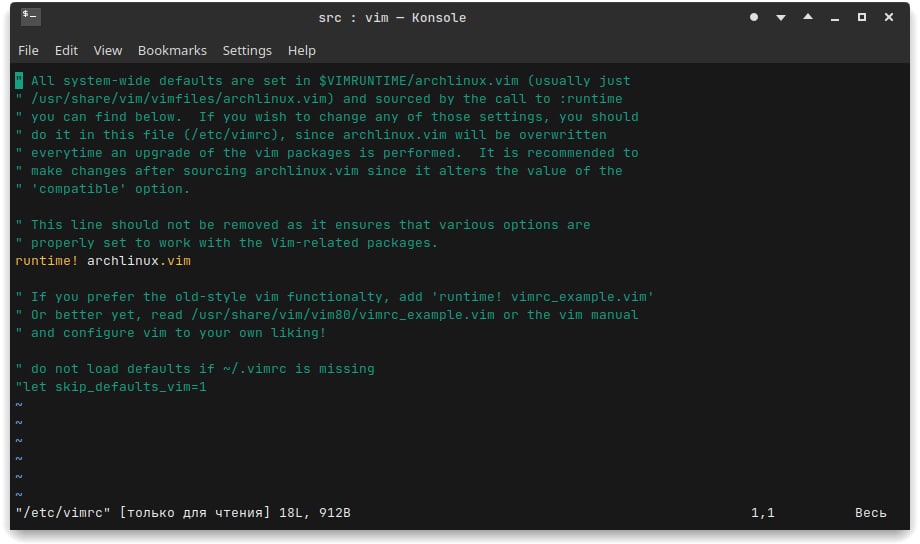920x544 pixels.
Task: Open the Edit menu
Action: pos(66,50)
